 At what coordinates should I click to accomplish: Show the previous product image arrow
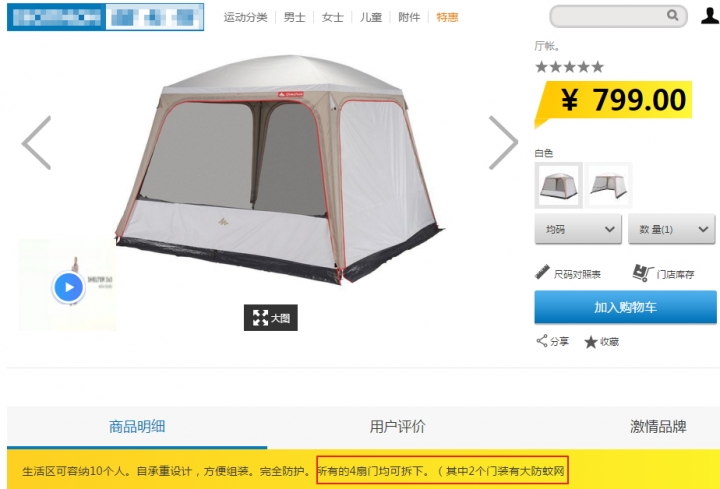(36, 143)
